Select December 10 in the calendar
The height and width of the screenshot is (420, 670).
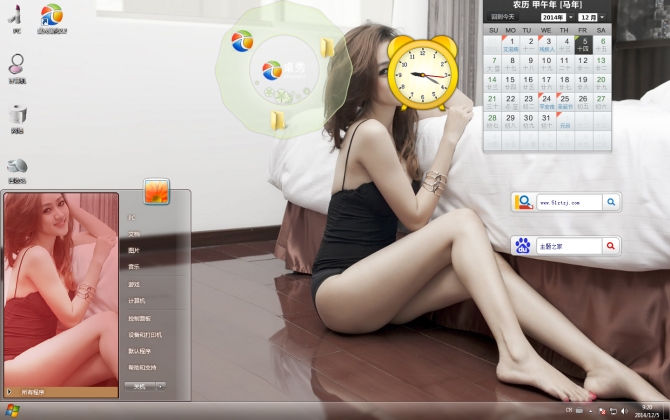547,64
